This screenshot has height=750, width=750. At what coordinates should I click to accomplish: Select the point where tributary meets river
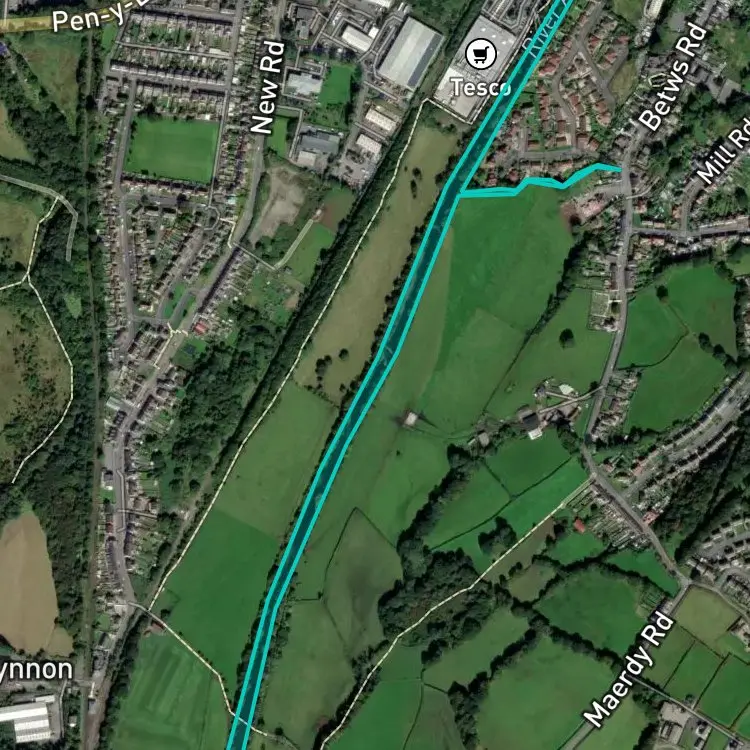[x=459, y=194]
